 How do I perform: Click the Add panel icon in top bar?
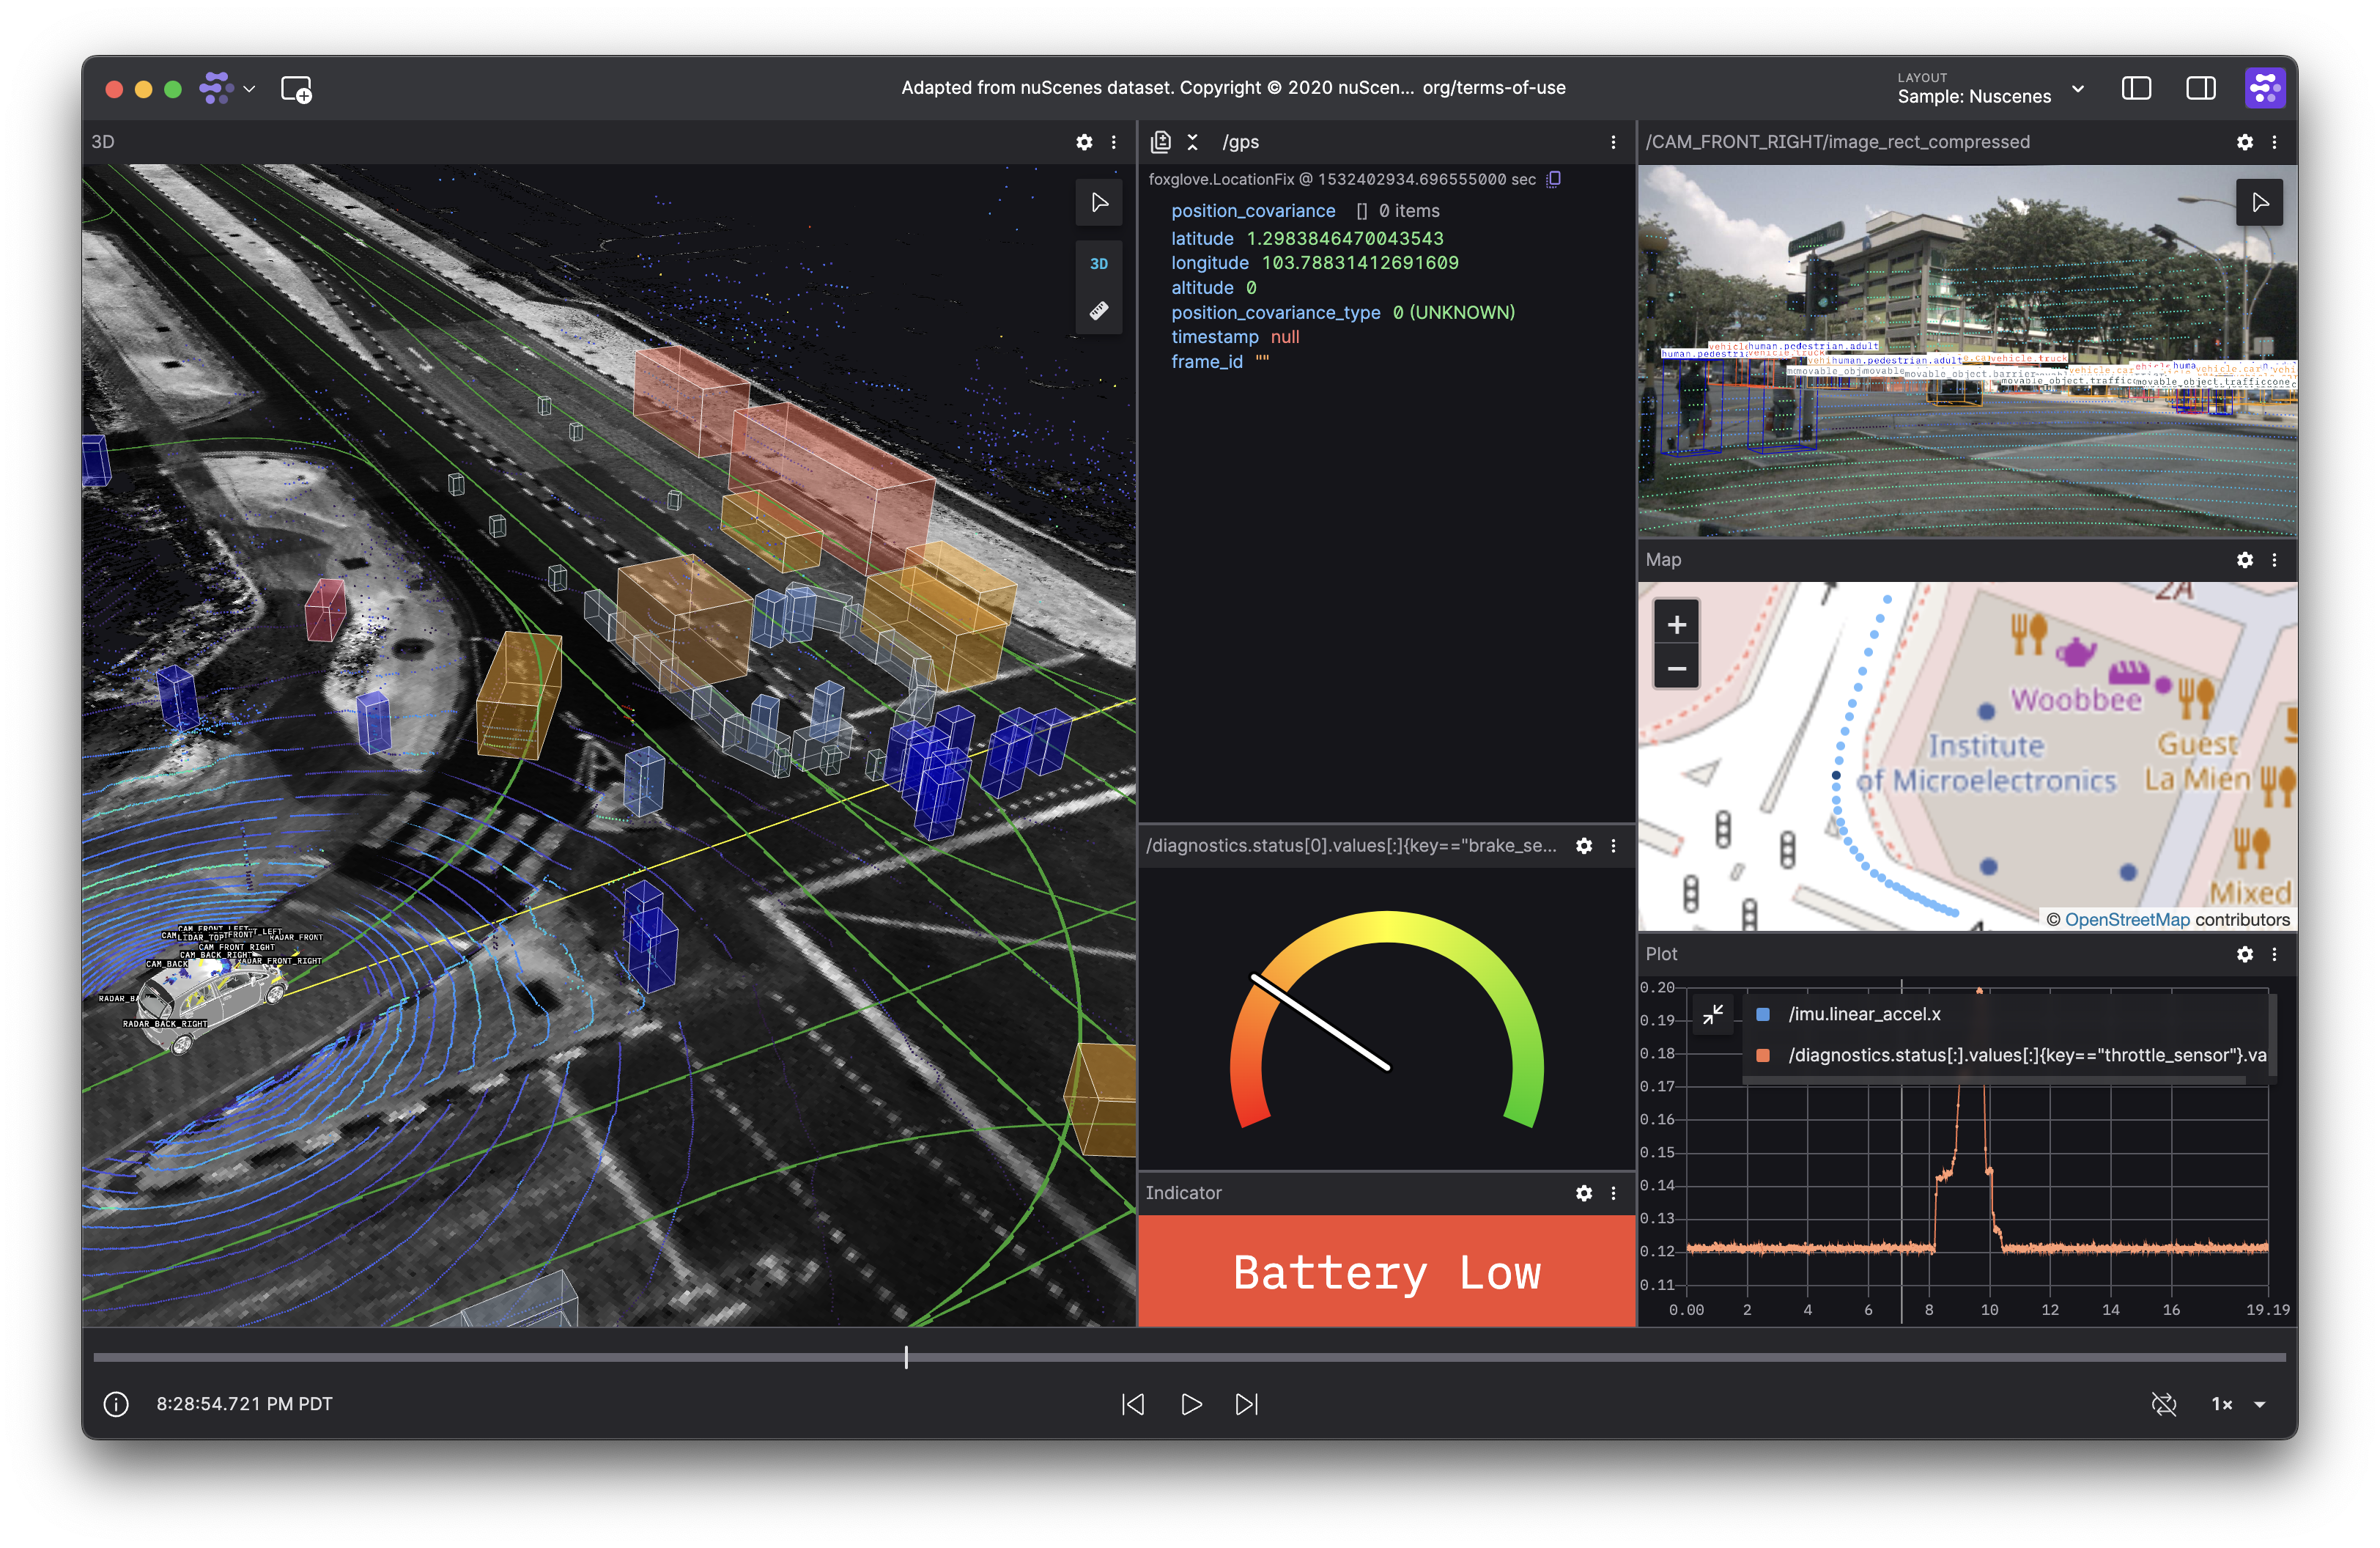tap(296, 89)
